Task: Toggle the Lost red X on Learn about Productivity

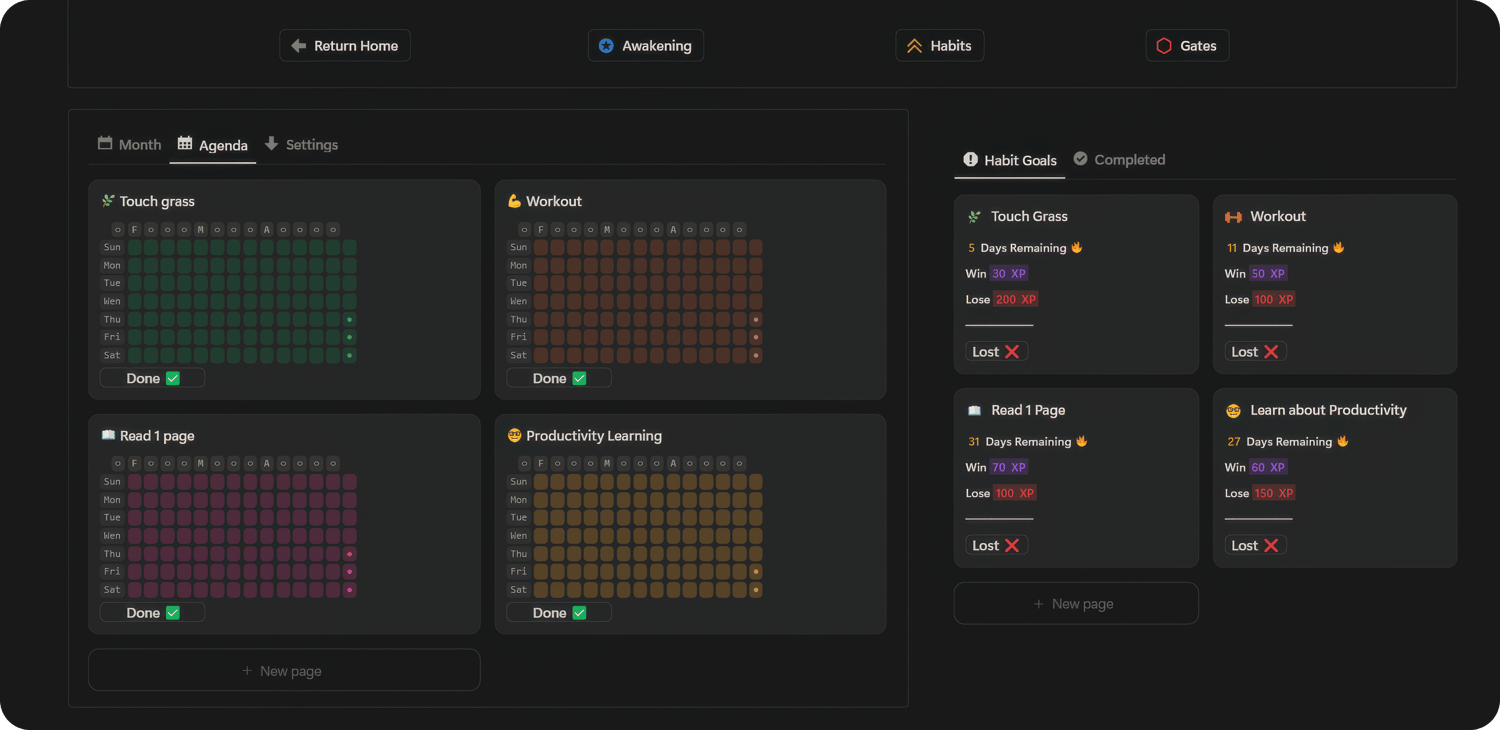Action: 1271,546
